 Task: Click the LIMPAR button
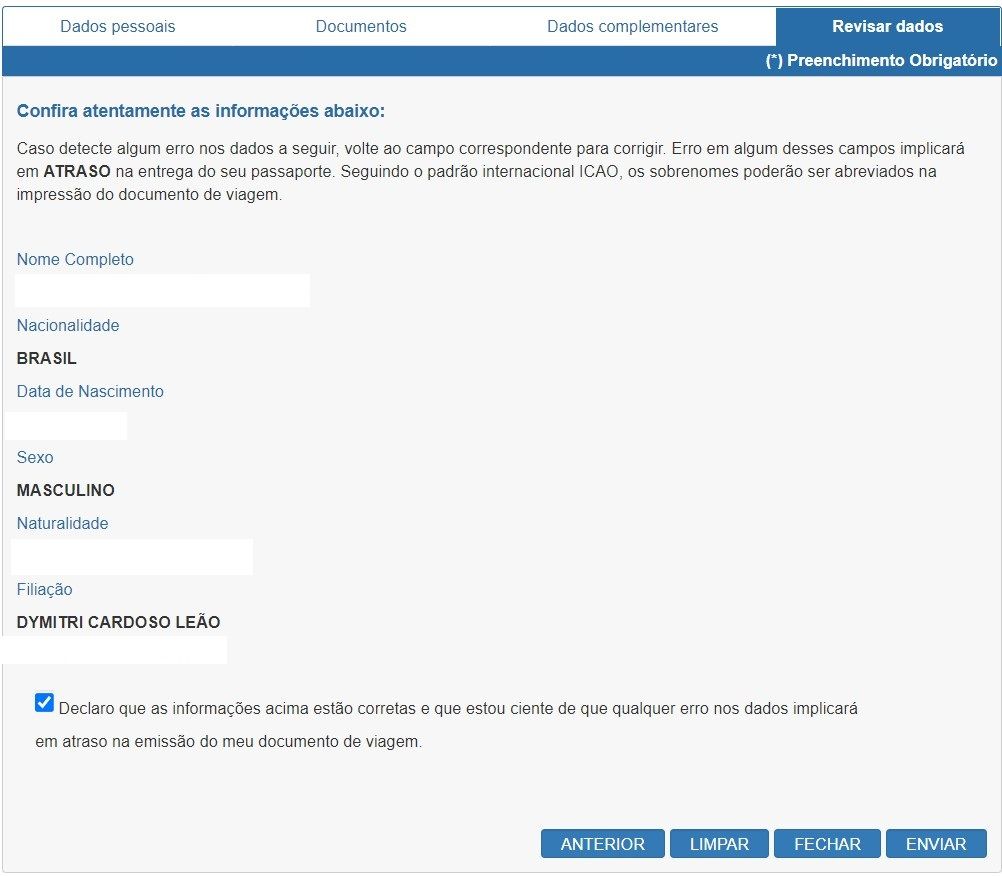point(719,844)
